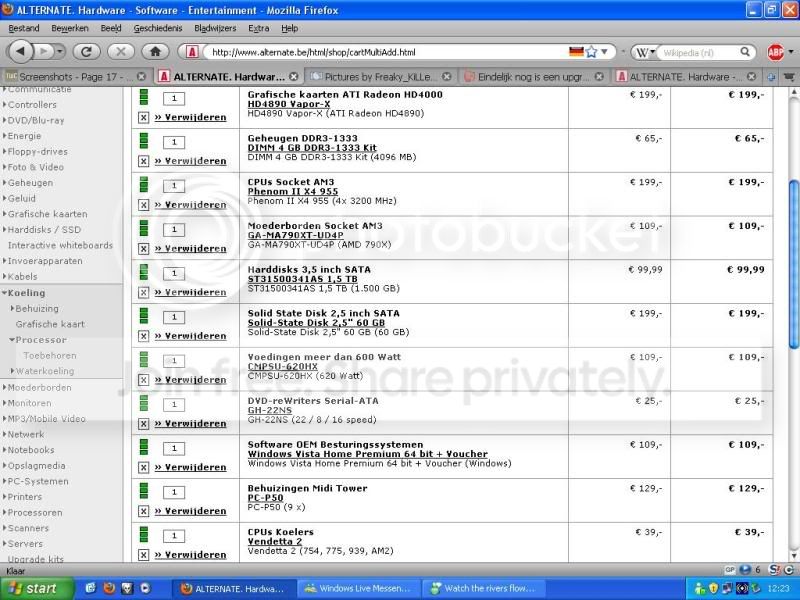Click the green availability icon for PC-P50

143,491
